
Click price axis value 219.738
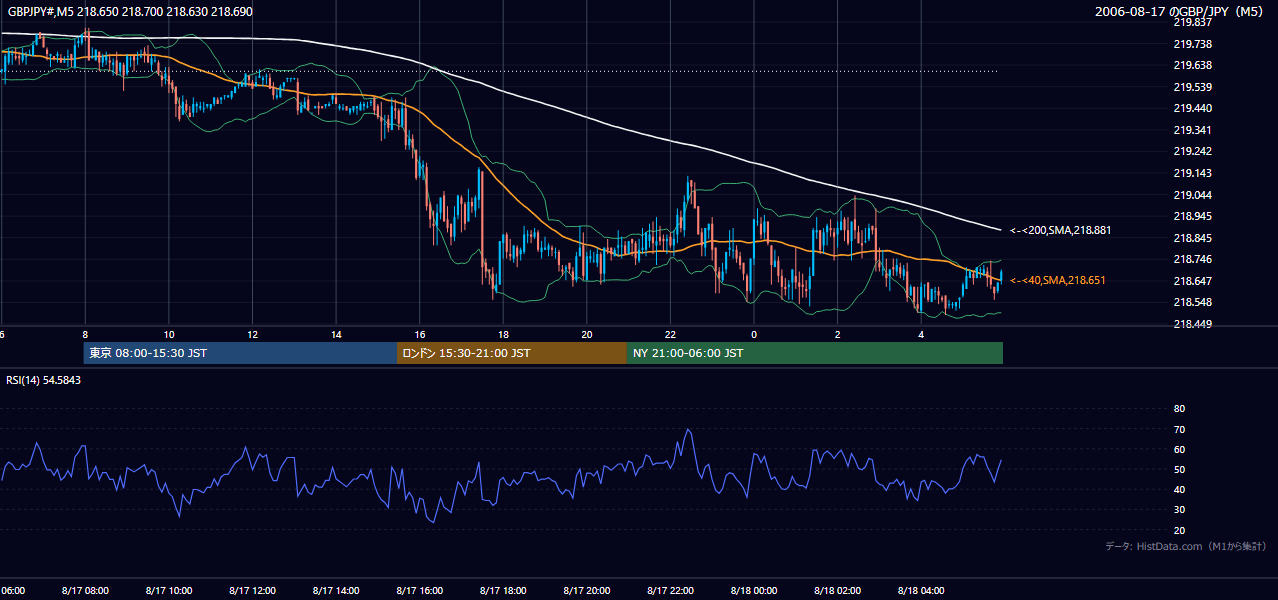point(1192,44)
